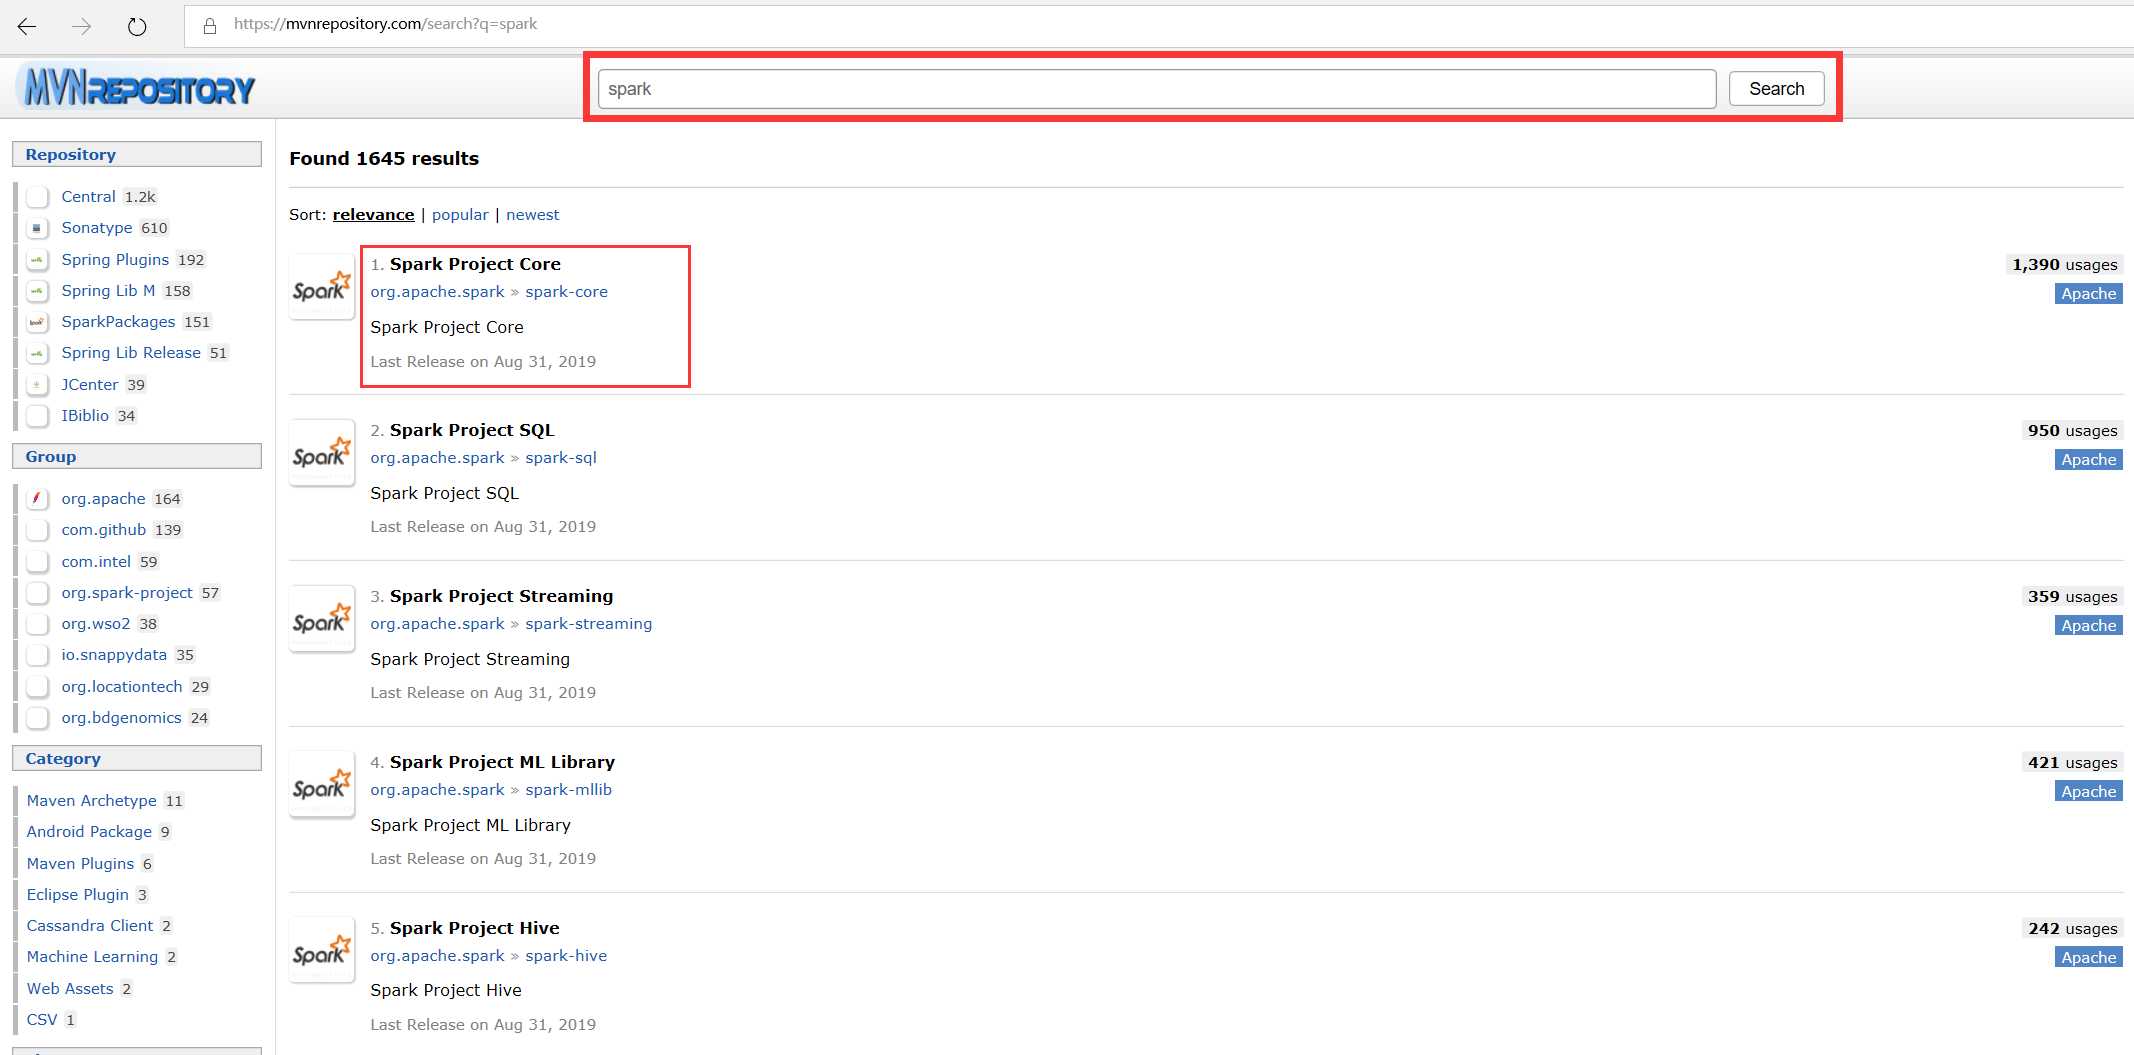Sort results by relevance
Viewport: 2134px width, 1055px height.
click(x=373, y=215)
